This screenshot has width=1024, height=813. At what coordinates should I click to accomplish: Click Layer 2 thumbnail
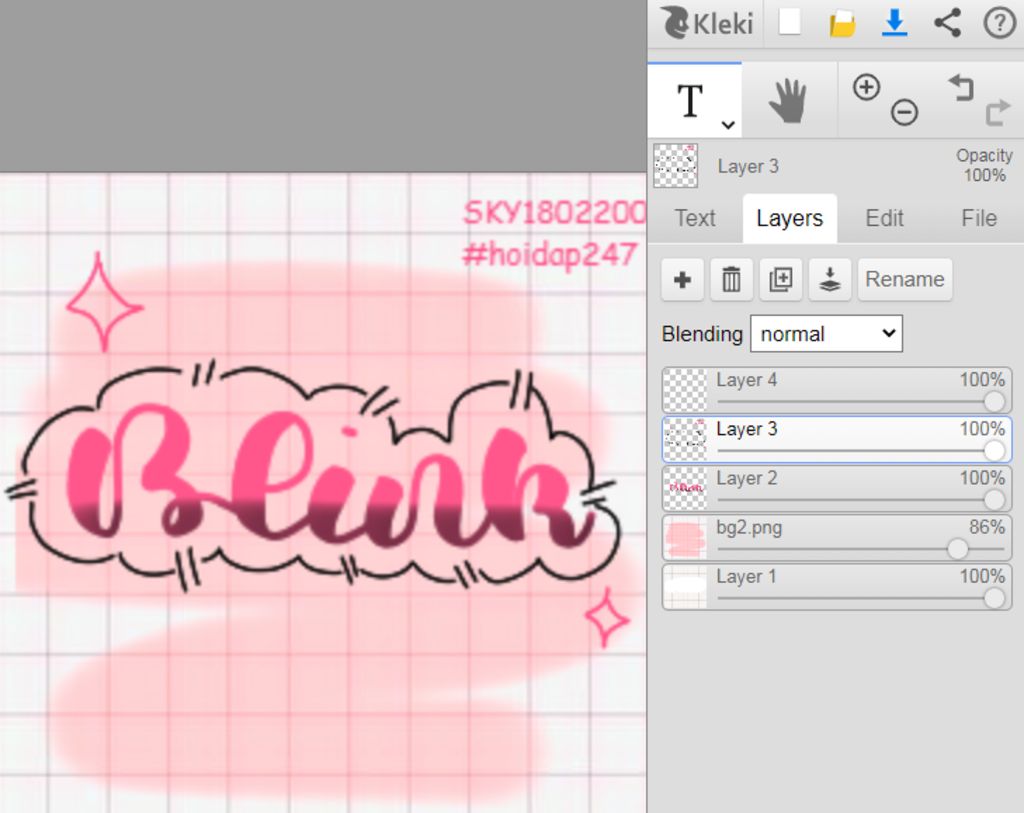coord(685,488)
